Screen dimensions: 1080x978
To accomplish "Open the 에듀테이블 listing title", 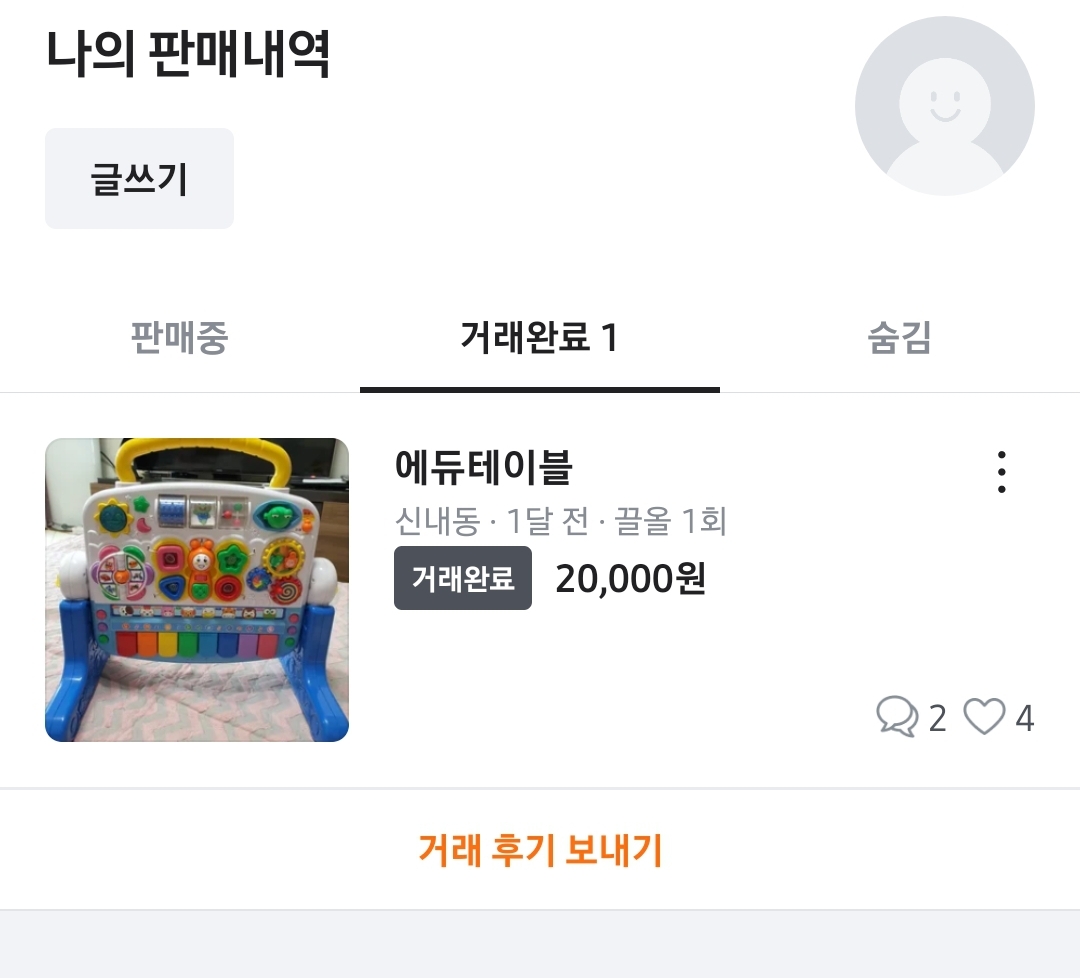I will pyautogui.click(x=483, y=468).
